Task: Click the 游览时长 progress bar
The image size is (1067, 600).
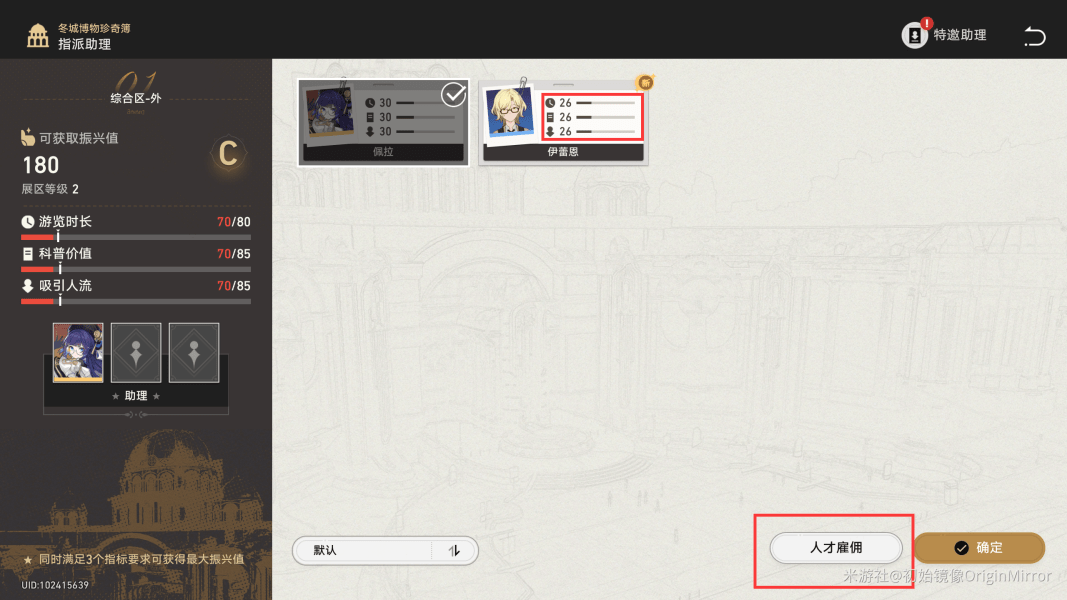Action: 136,237
